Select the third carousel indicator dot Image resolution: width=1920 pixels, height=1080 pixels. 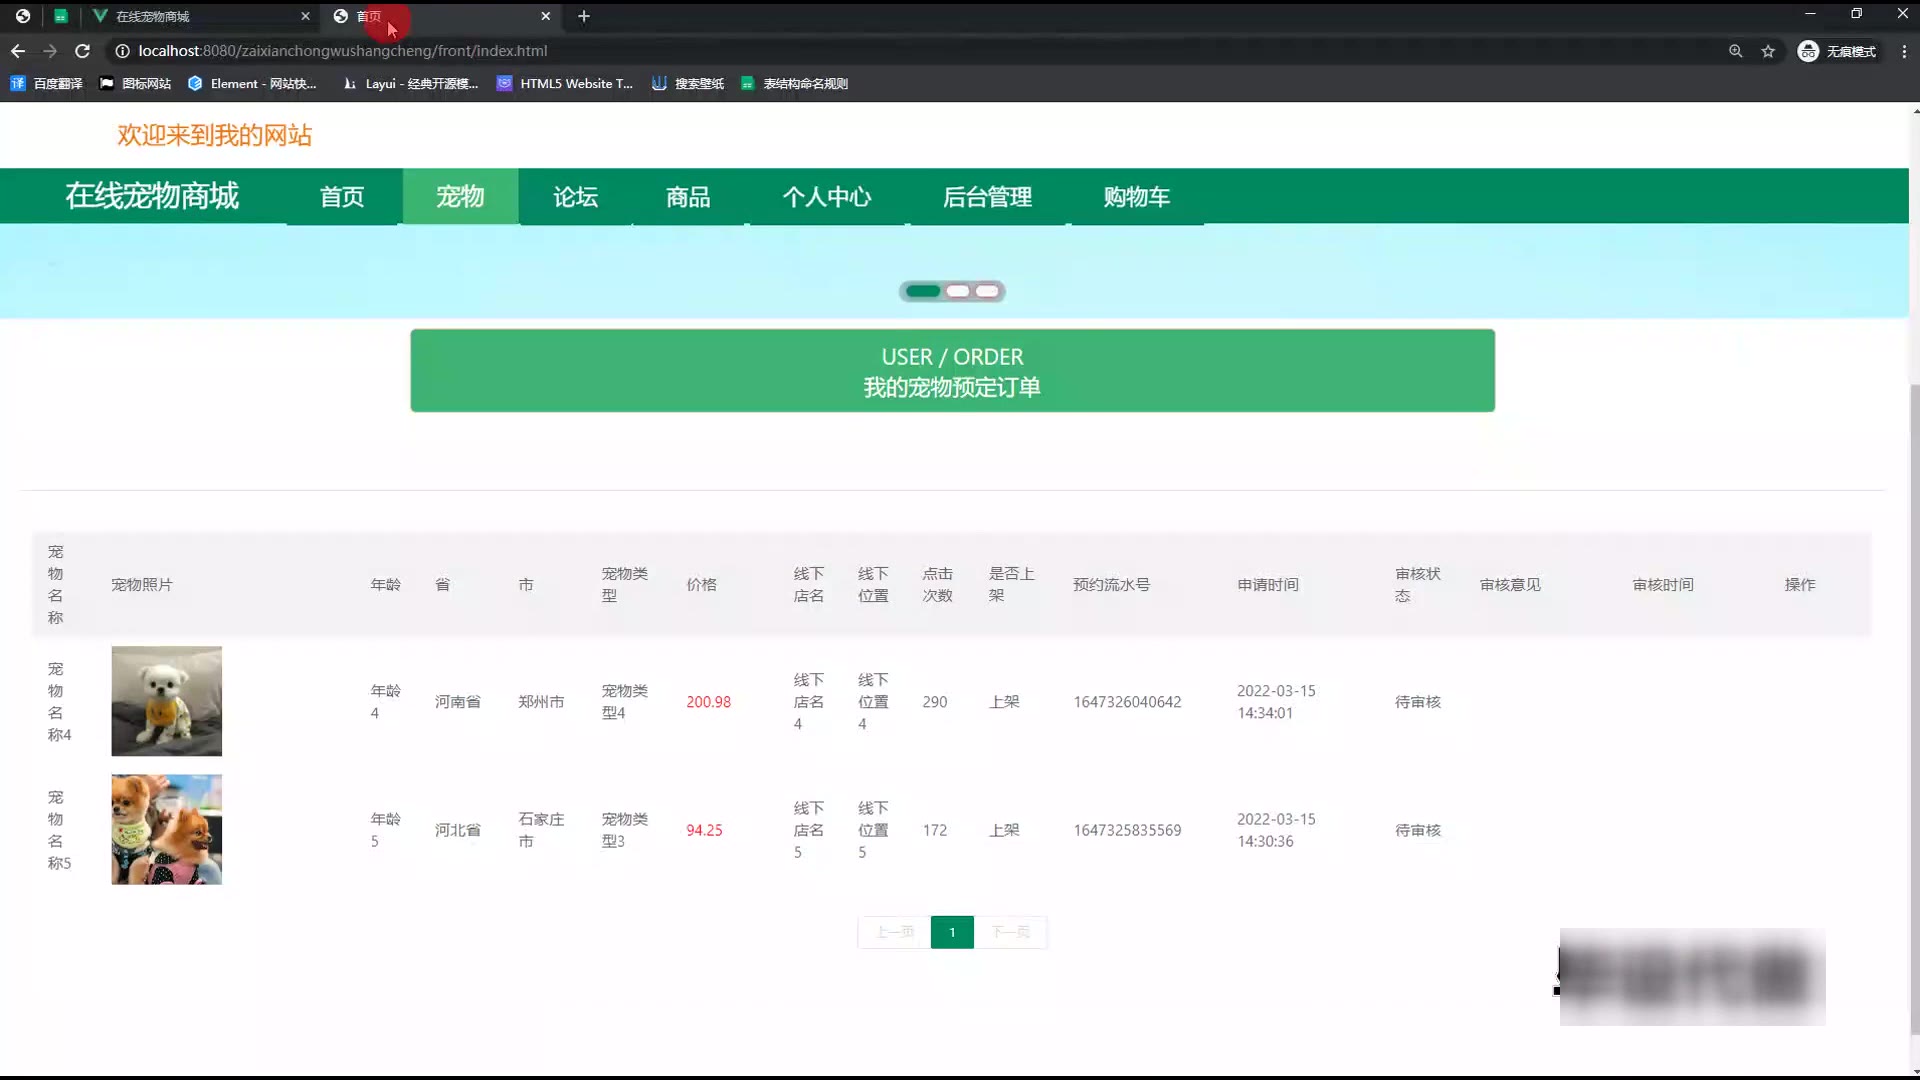click(x=987, y=291)
